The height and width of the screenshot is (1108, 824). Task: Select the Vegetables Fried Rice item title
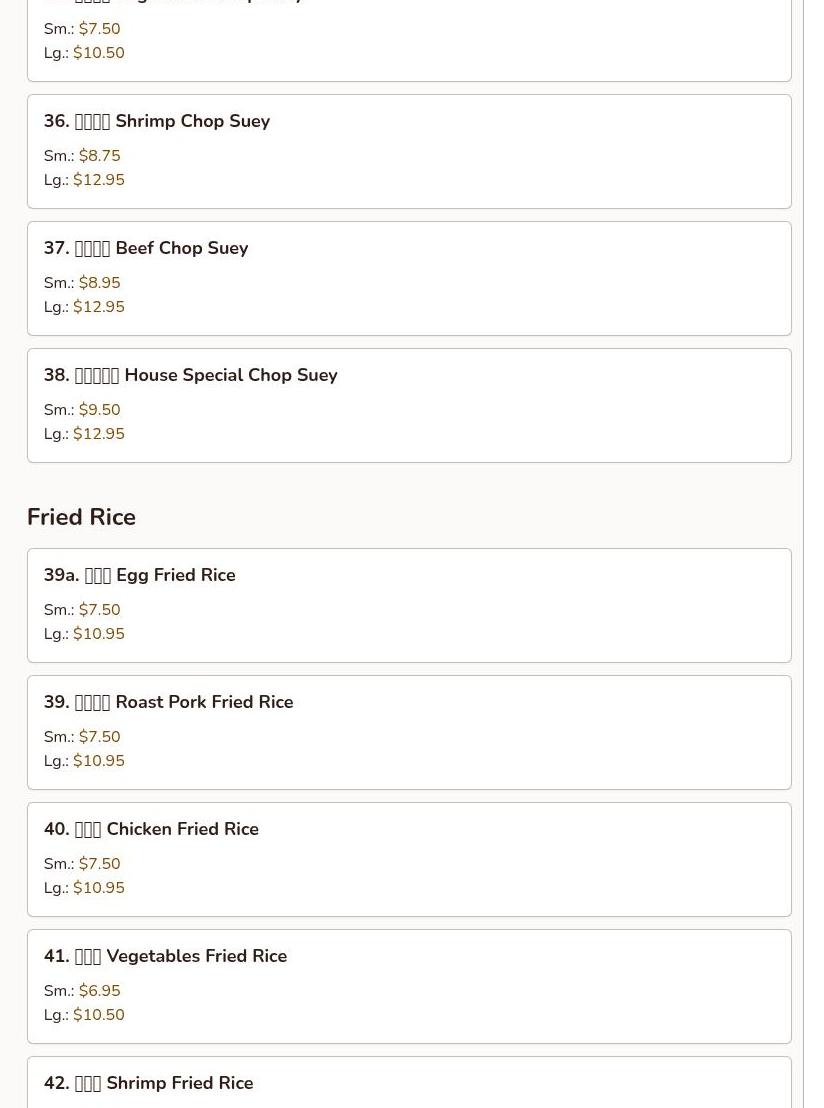pos(166,956)
